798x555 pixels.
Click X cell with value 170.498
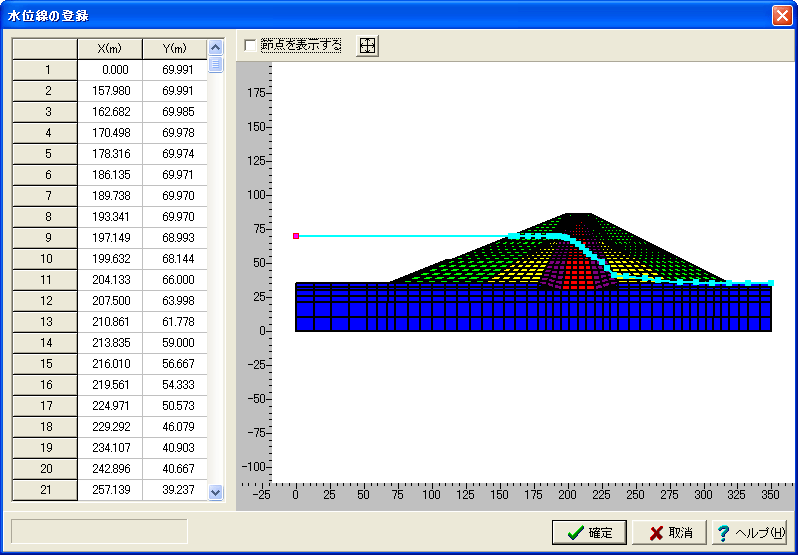[110, 133]
